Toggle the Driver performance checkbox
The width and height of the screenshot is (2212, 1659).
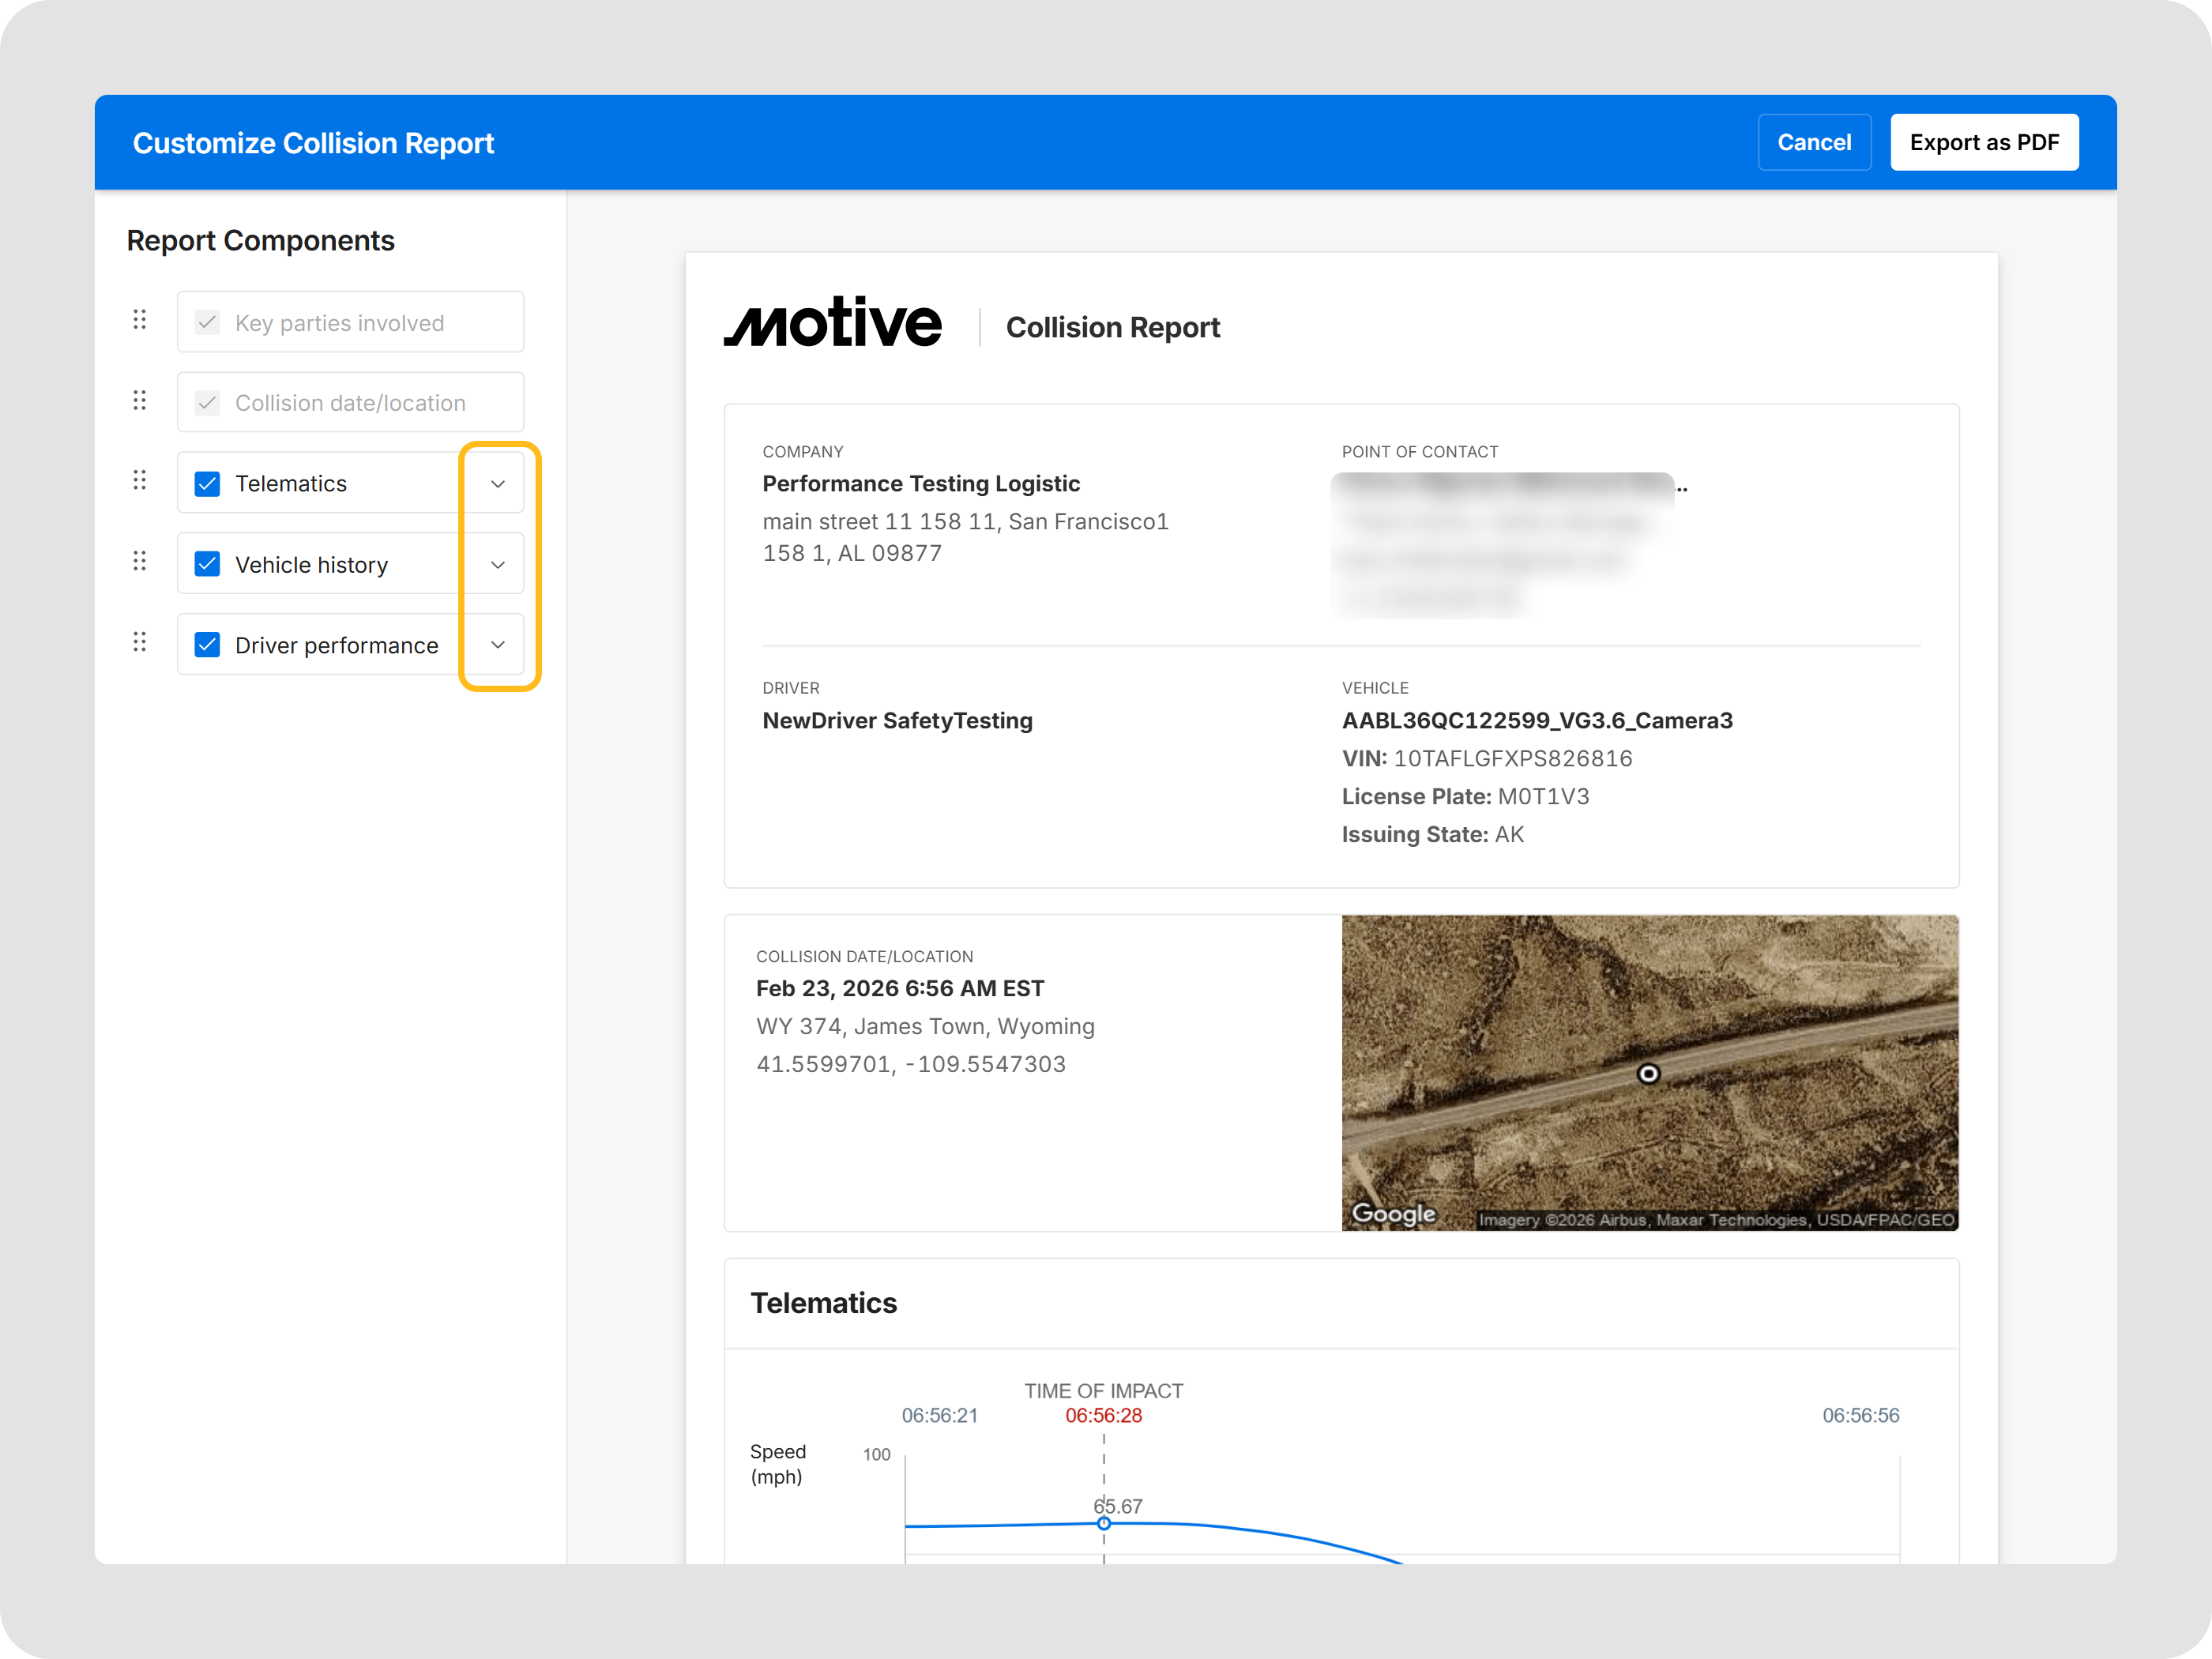207,645
